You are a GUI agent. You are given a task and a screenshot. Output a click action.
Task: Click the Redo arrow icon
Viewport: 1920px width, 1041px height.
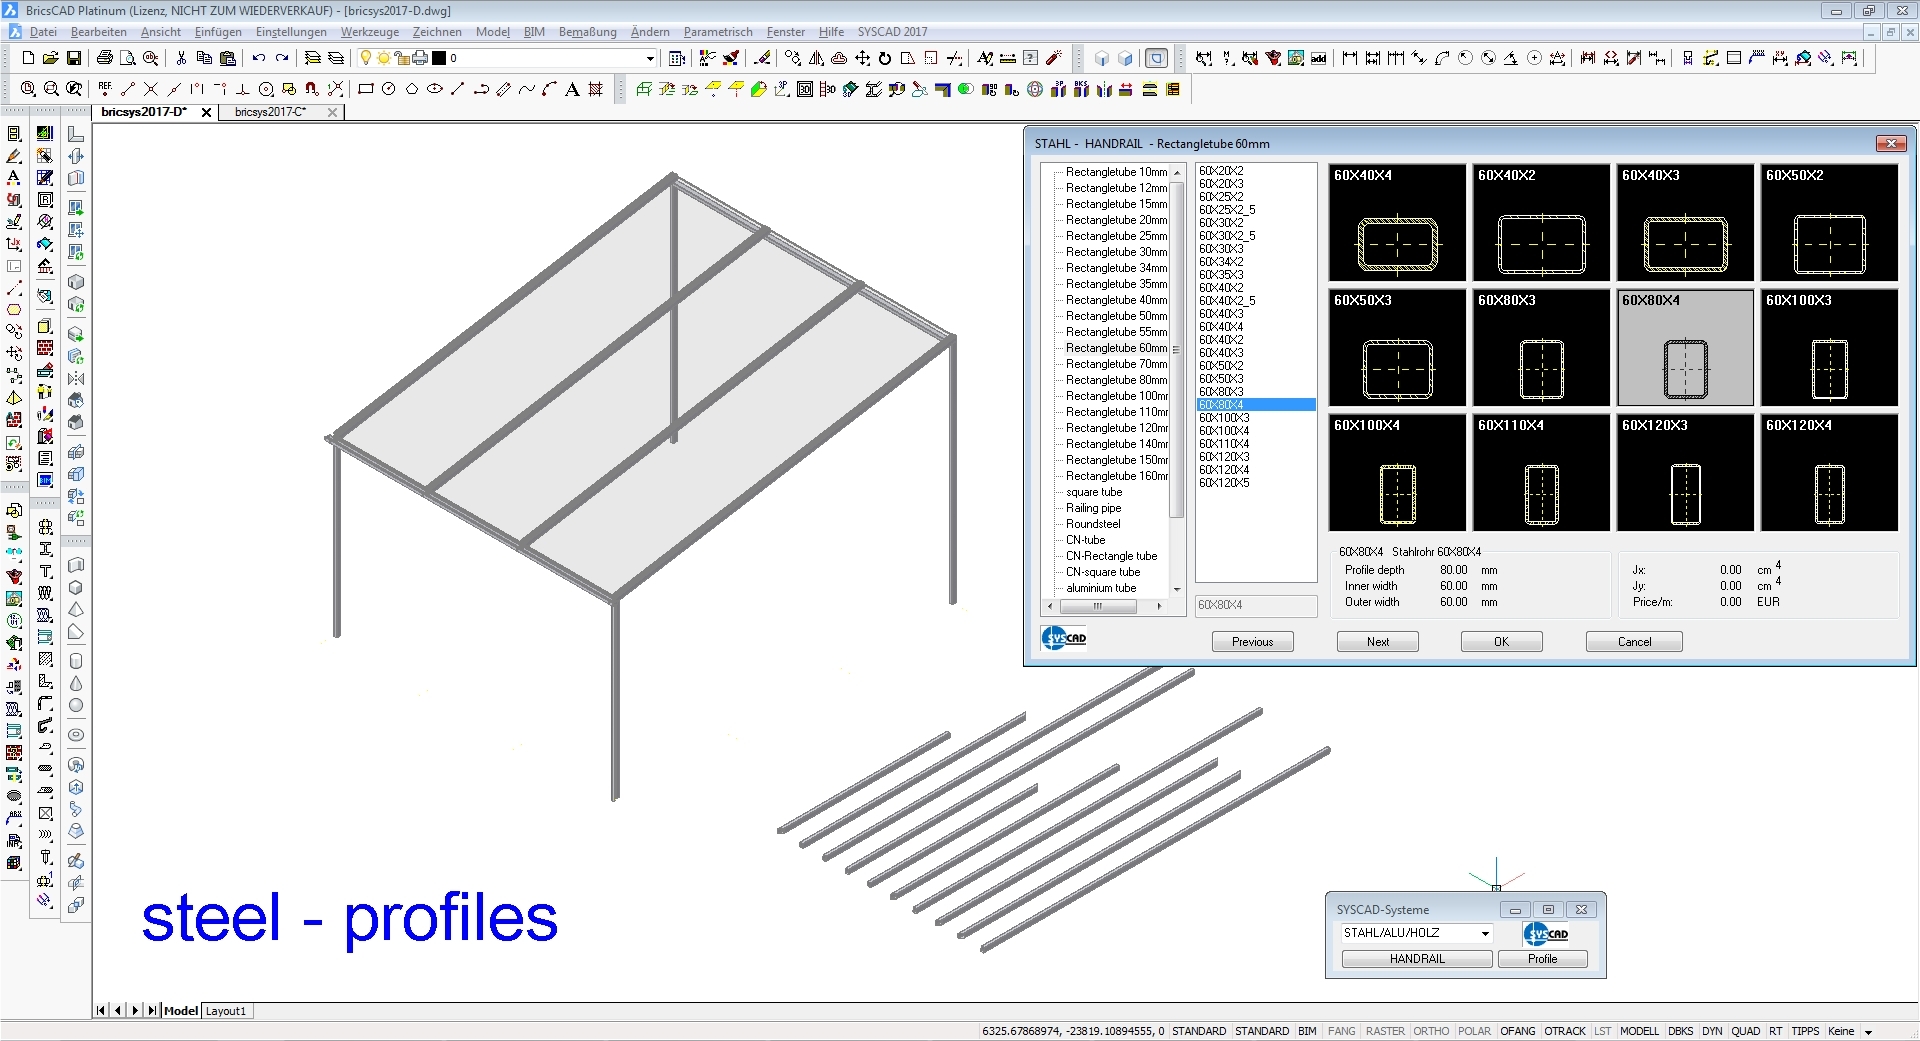point(282,58)
